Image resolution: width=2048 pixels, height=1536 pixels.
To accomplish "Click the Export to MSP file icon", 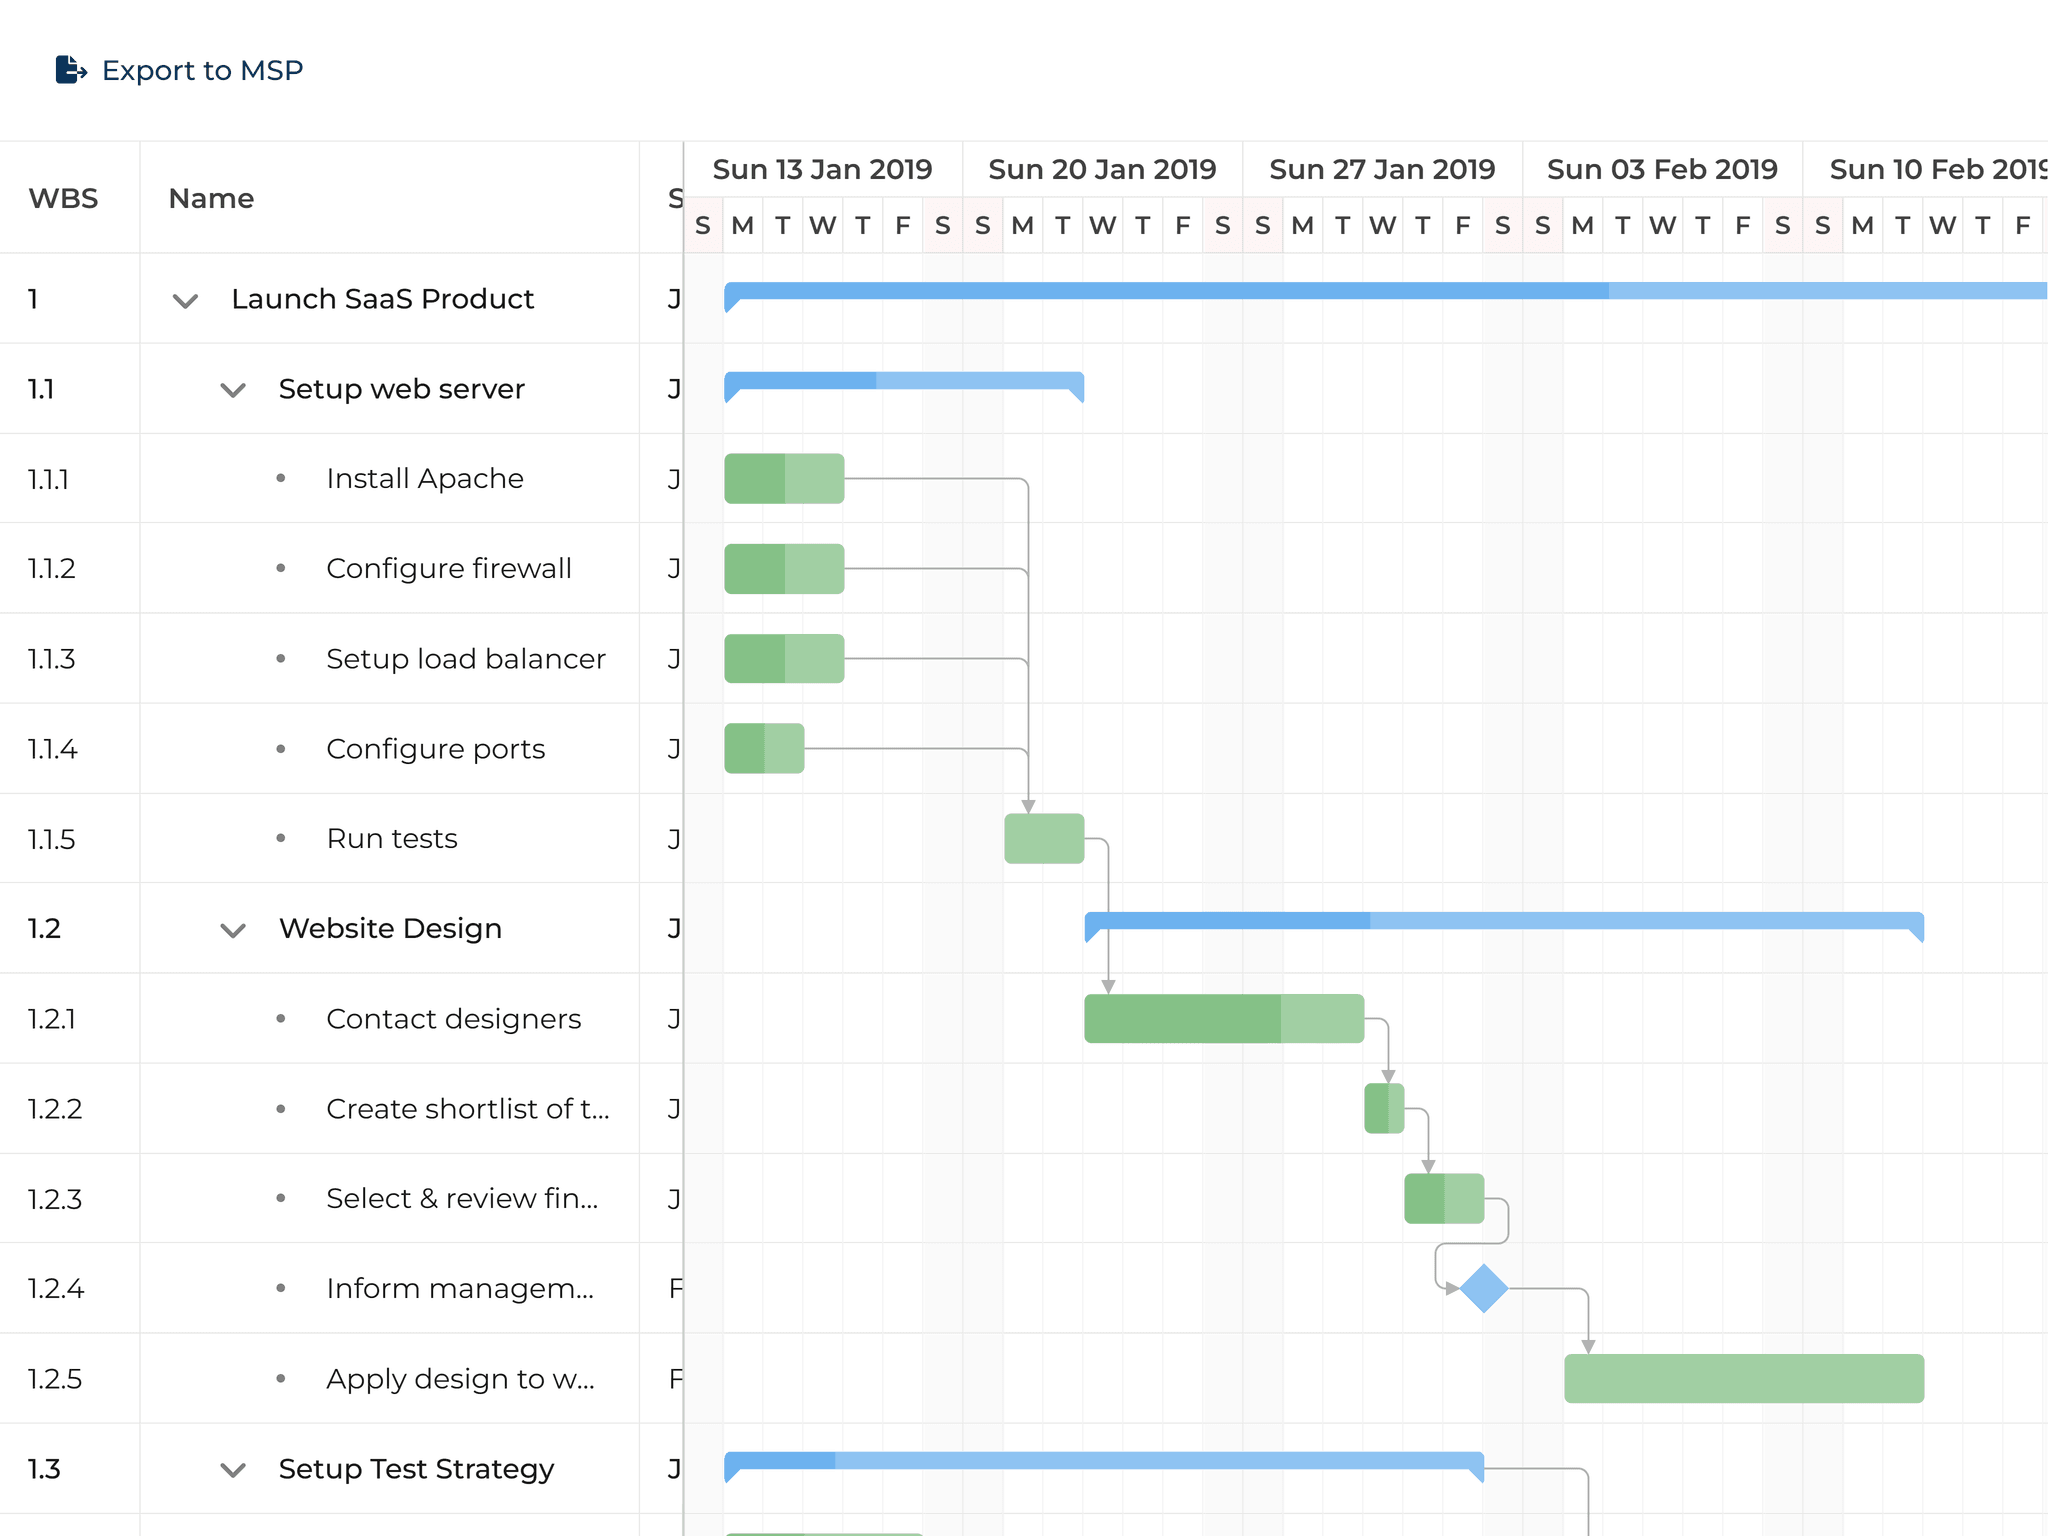I will [x=71, y=70].
